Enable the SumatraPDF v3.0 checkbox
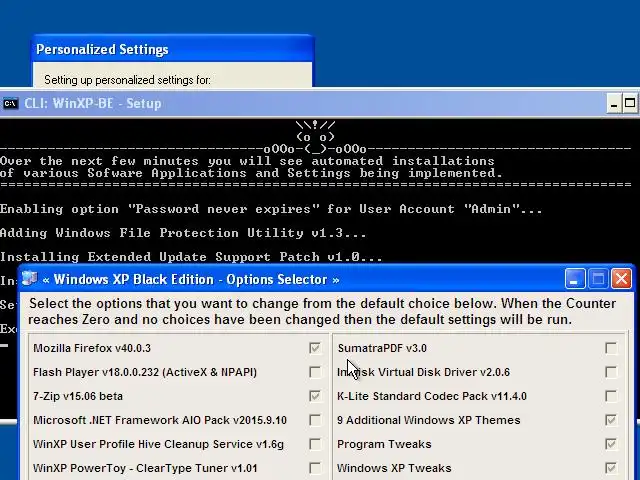 click(x=611, y=348)
